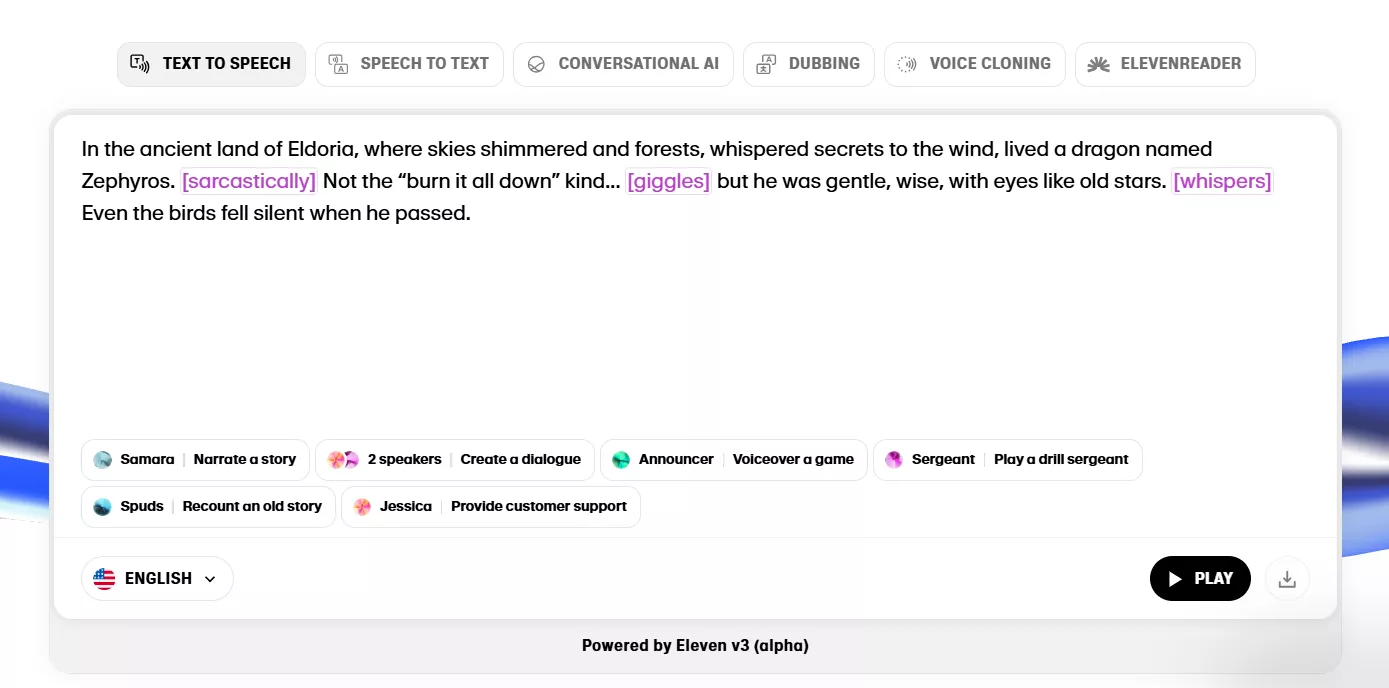
Task: Open the English language dropdown
Action: (157, 579)
